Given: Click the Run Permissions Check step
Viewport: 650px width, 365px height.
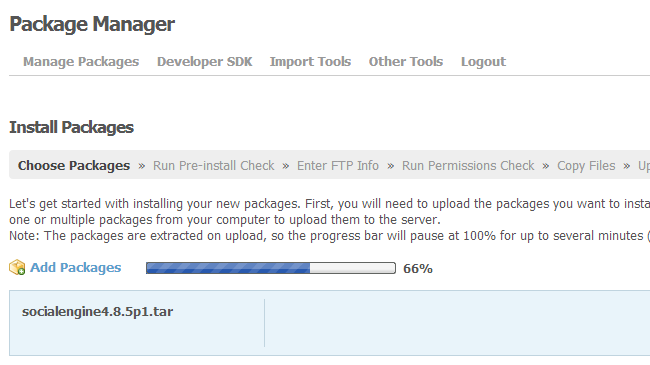Looking at the screenshot, I should tap(468, 165).
